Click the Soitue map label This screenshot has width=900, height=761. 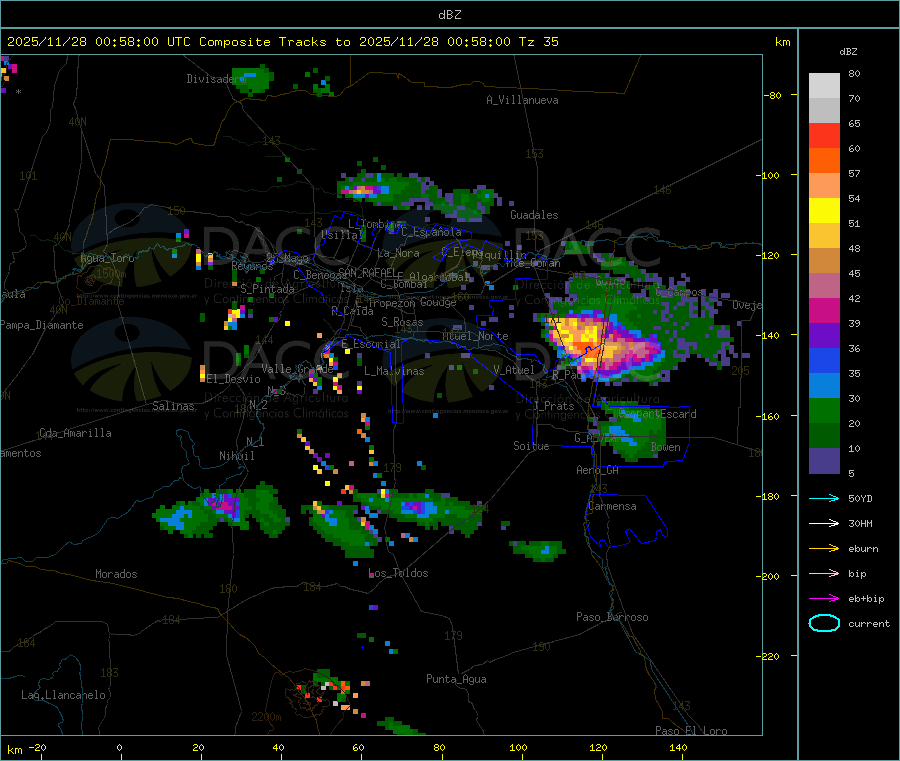pyautogui.click(x=531, y=446)
